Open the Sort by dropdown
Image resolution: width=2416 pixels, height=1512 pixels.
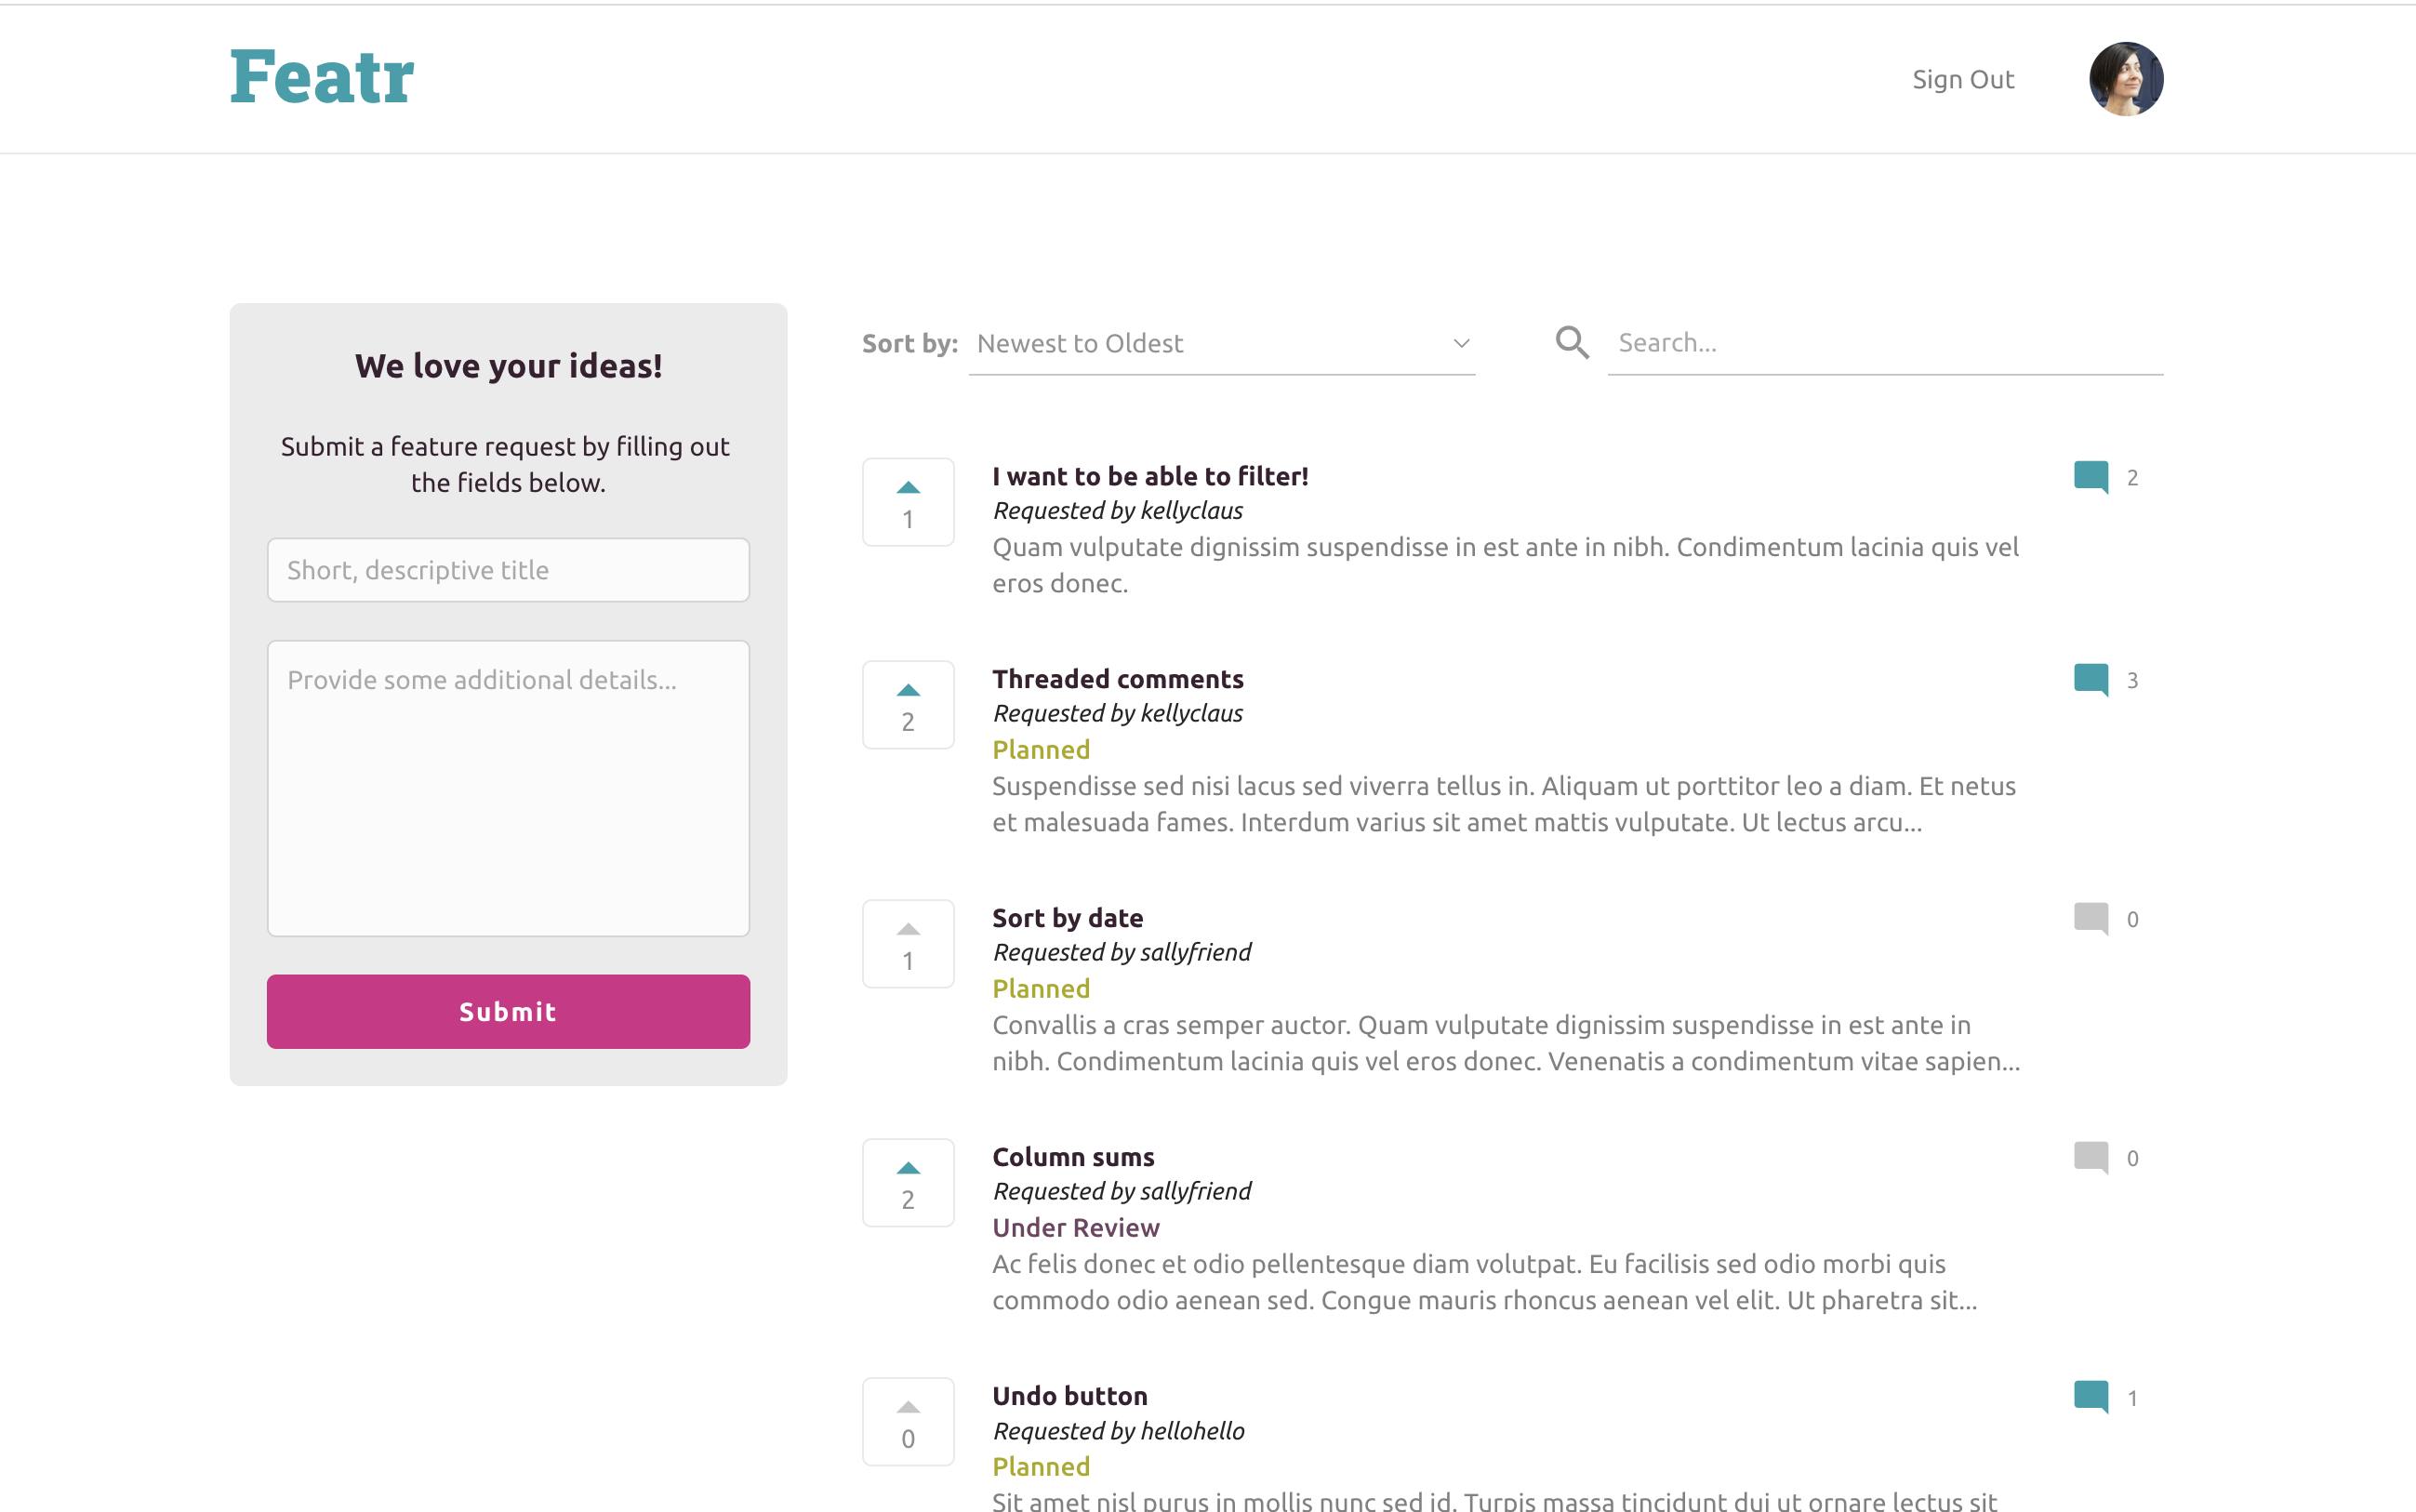pos(1220,344)
